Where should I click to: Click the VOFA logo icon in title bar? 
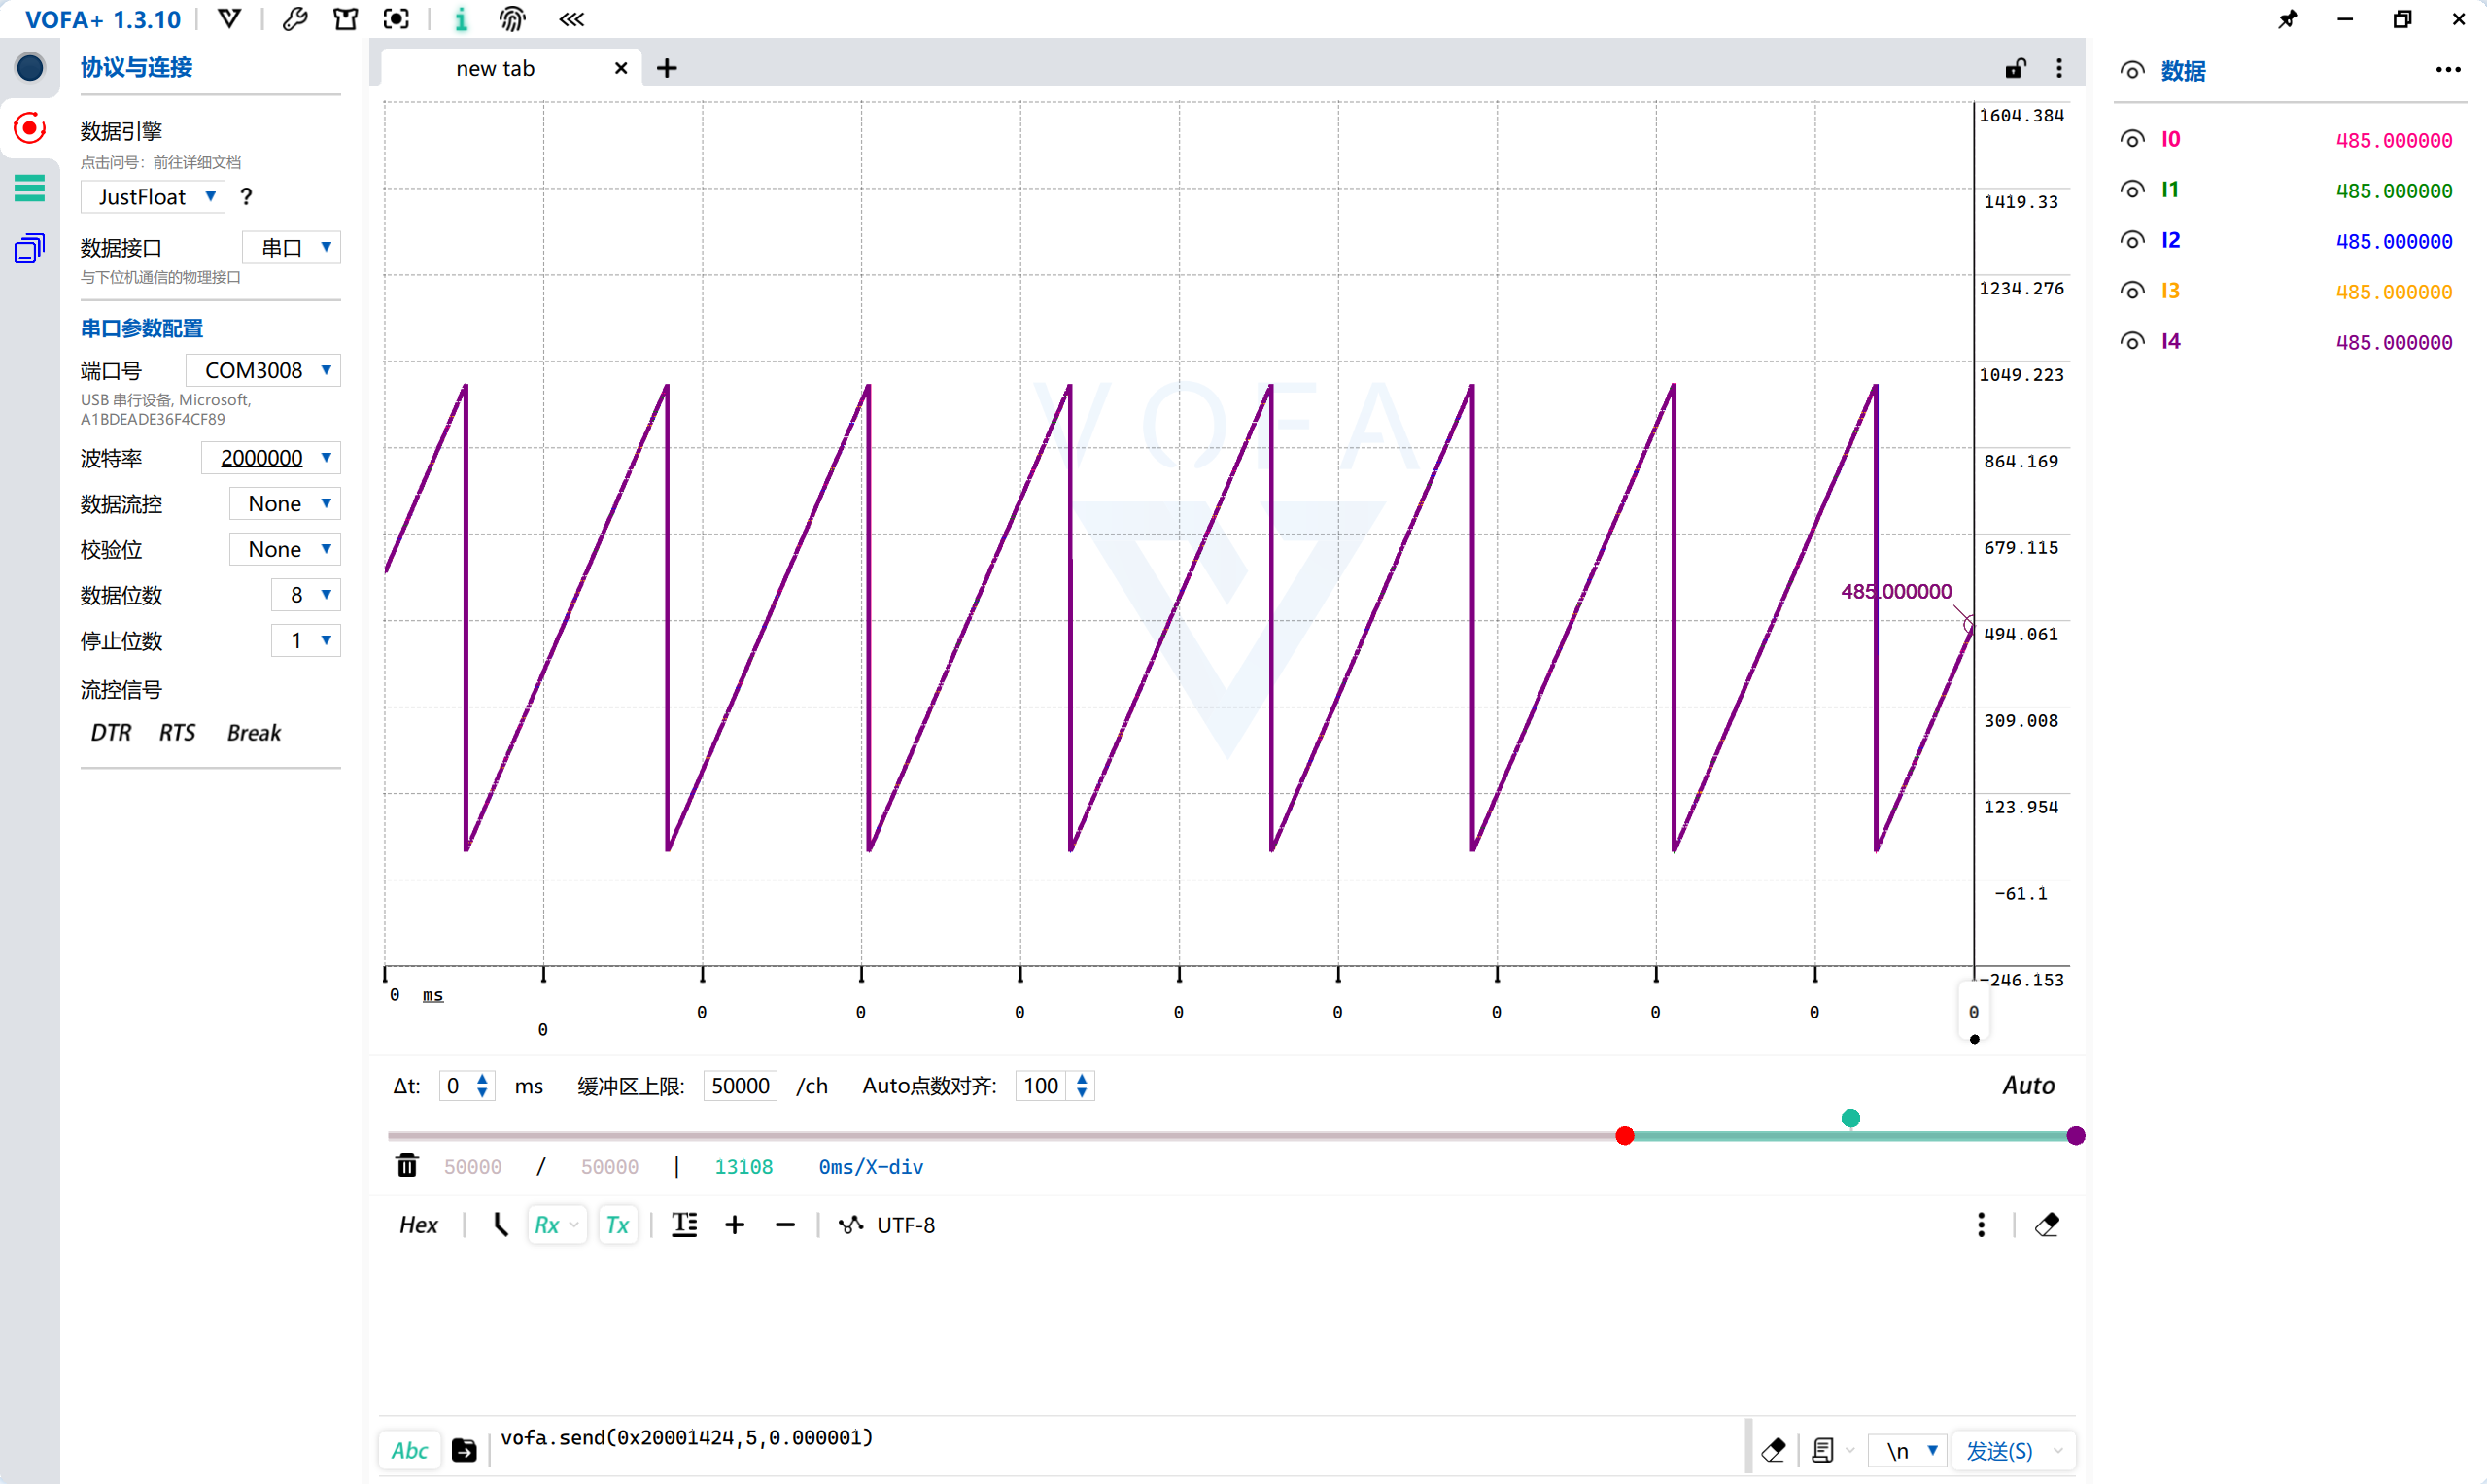pyautogui.click(x=229, y=19)
